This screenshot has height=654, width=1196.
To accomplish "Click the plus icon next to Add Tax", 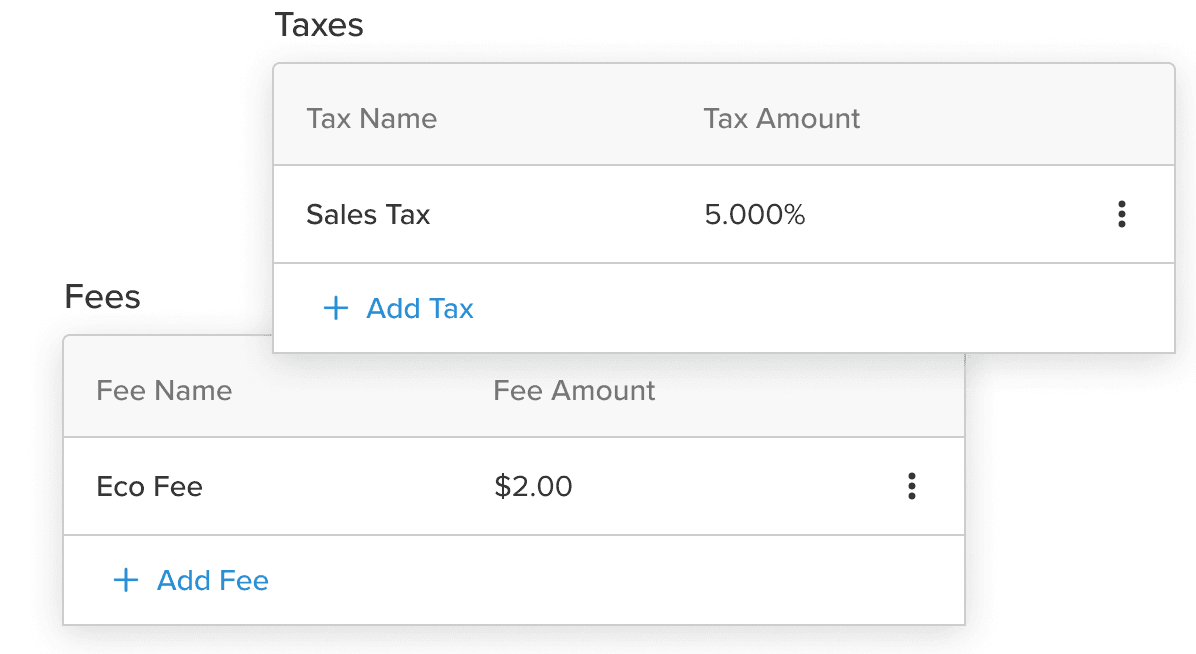I will (335, 308).
